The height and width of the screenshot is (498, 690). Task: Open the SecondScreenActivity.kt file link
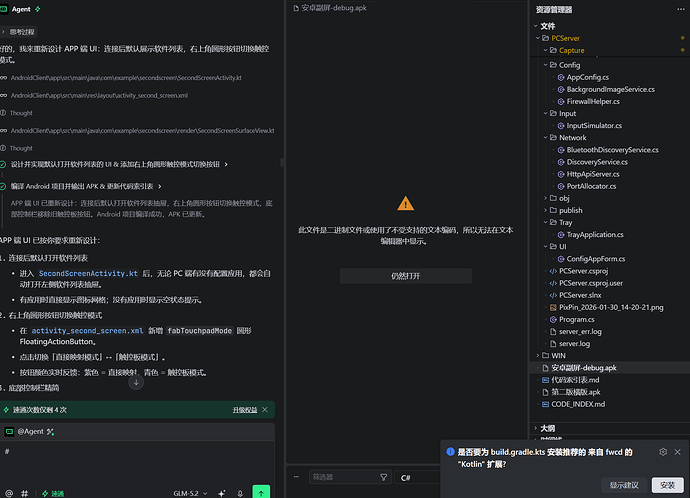pyautogui.click(x=88, y=274)
